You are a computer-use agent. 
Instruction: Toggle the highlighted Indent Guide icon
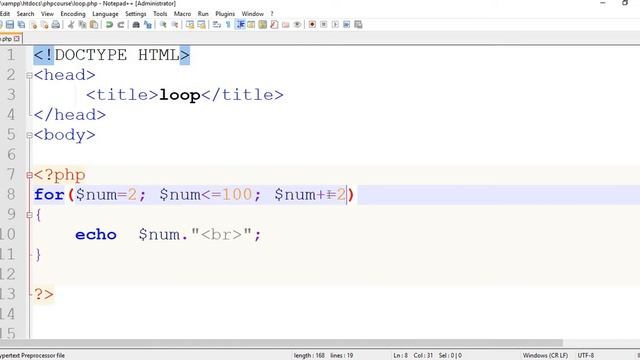240,25
